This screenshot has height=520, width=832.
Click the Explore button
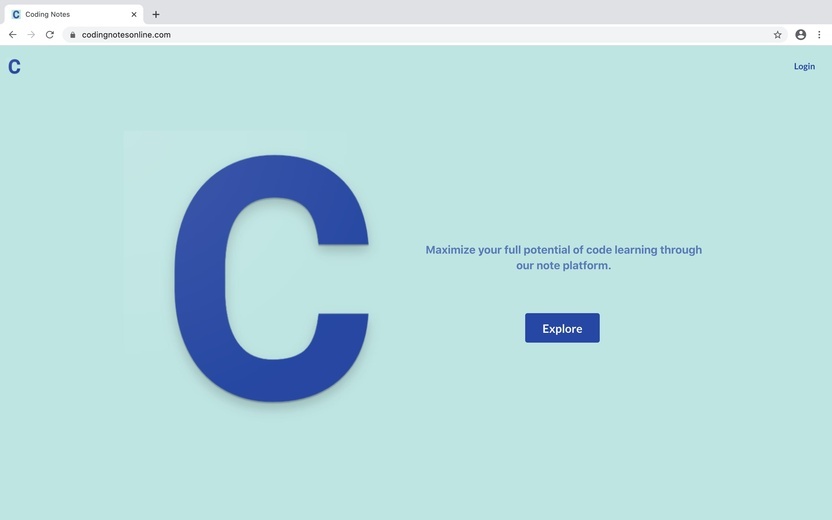coord(562,328)
